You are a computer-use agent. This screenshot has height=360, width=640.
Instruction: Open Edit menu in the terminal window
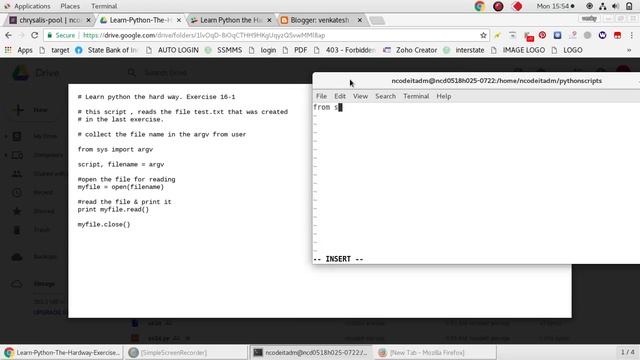point(340,96)
